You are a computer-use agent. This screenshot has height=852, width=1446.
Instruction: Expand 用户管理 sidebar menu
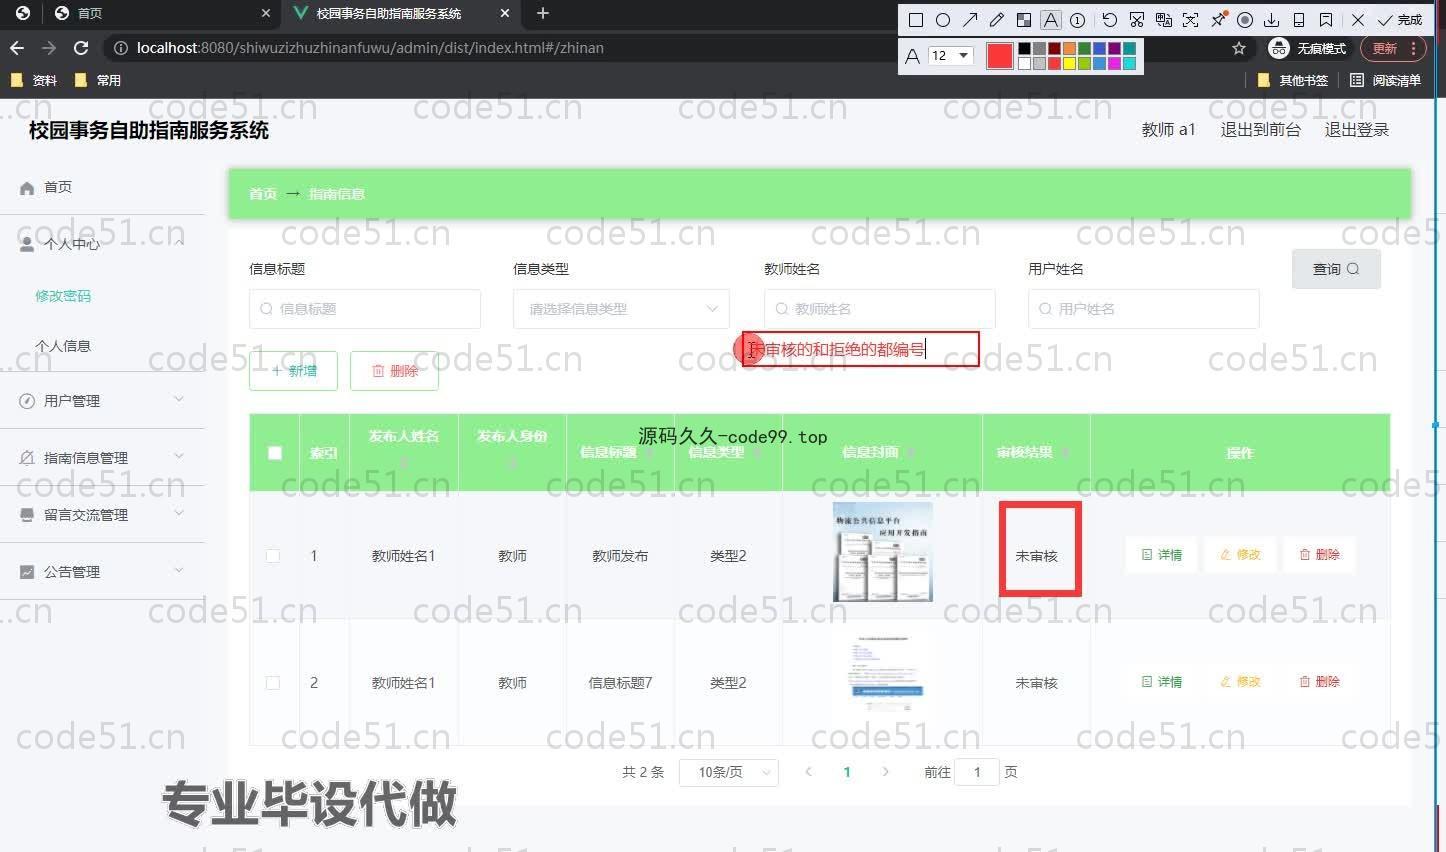[102, 401]
